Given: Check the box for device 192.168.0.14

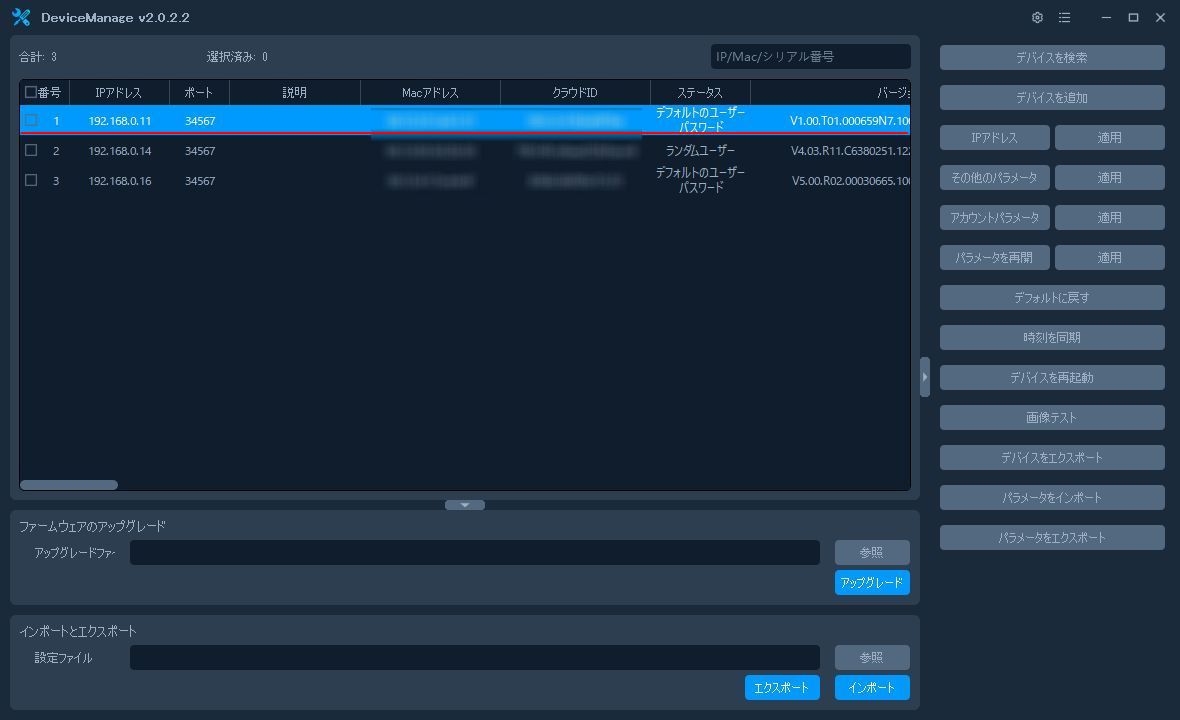Looking at the screenshot, I should click(x=31, y=150).
